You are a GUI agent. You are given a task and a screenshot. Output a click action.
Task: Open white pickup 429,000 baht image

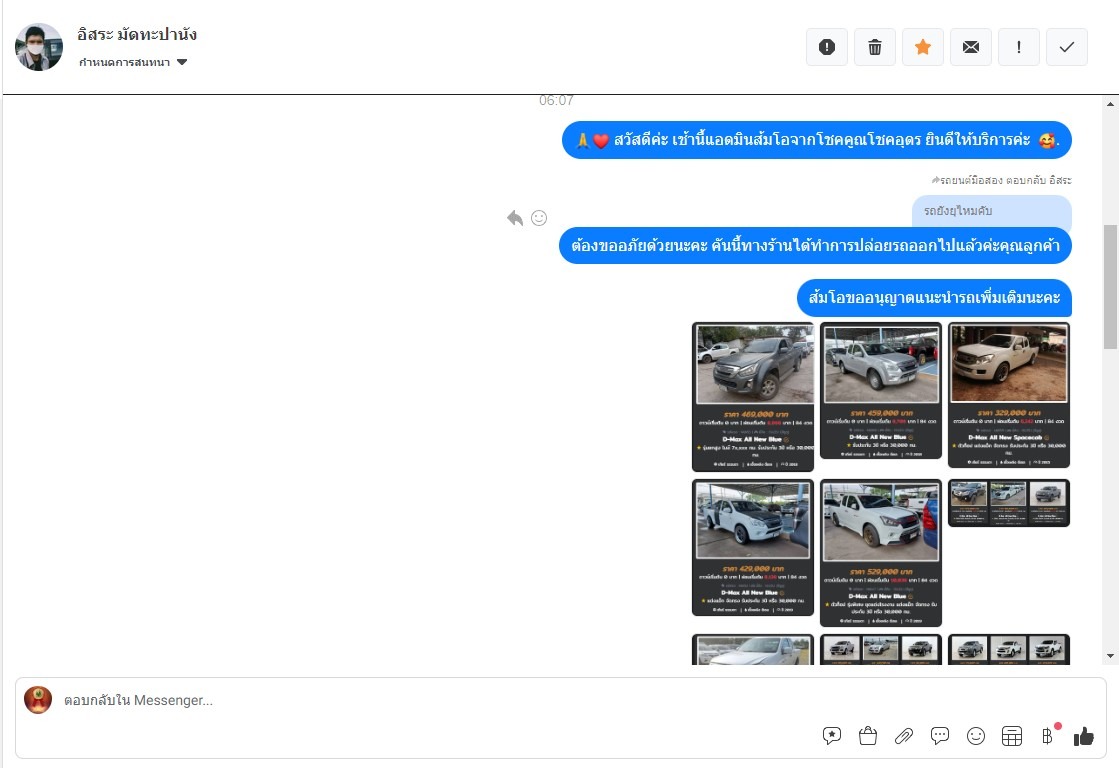tap(753, 547)
